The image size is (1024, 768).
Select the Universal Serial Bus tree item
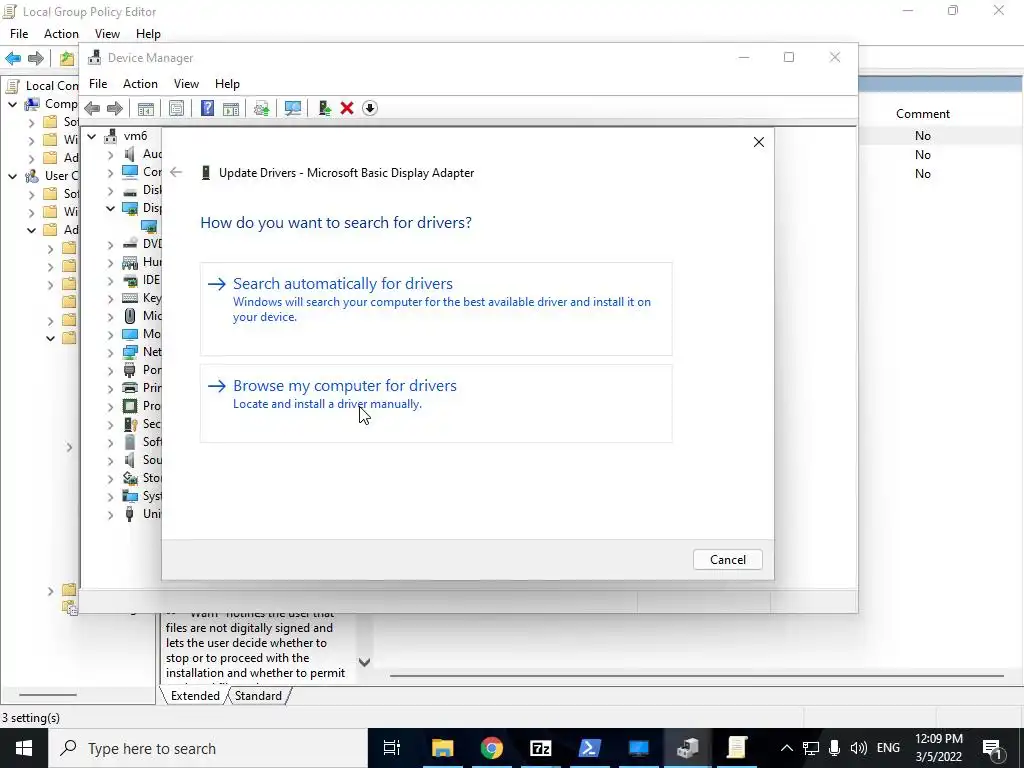pos(142,515)
